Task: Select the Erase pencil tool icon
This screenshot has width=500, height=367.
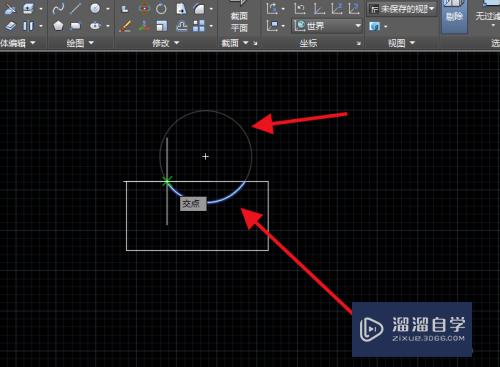Action: tap(125, 26)
